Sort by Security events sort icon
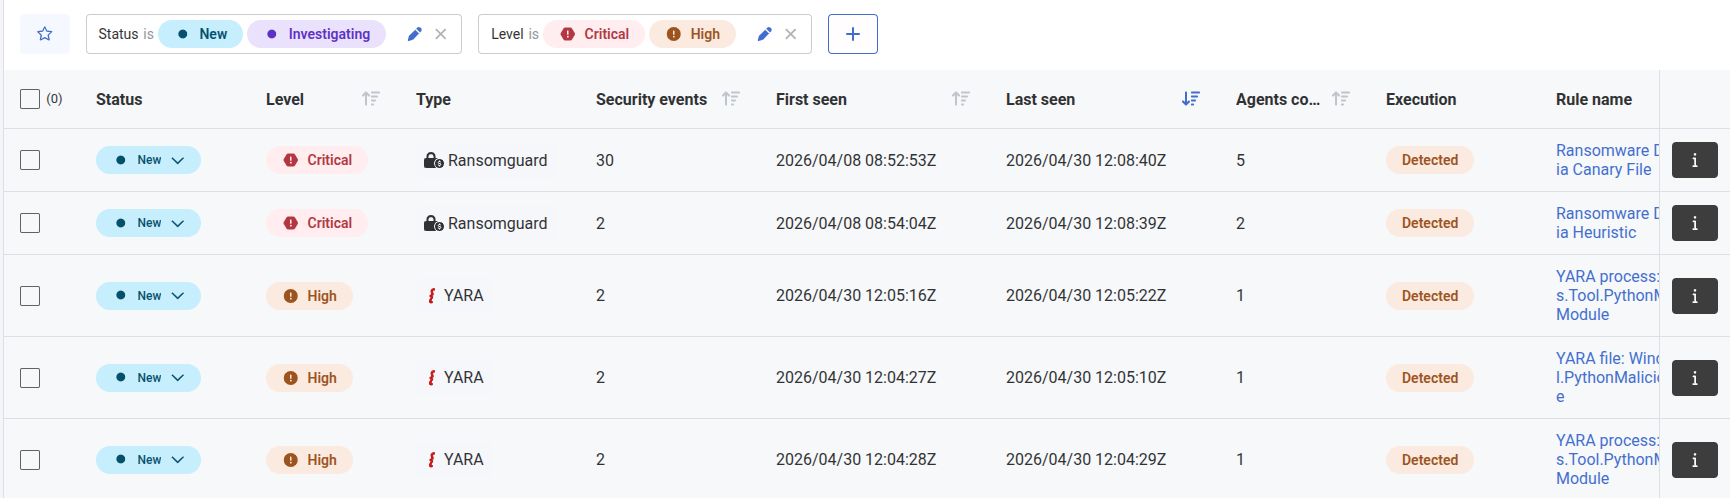Screen dimensions: 1730x498 [x=731, y=99]
